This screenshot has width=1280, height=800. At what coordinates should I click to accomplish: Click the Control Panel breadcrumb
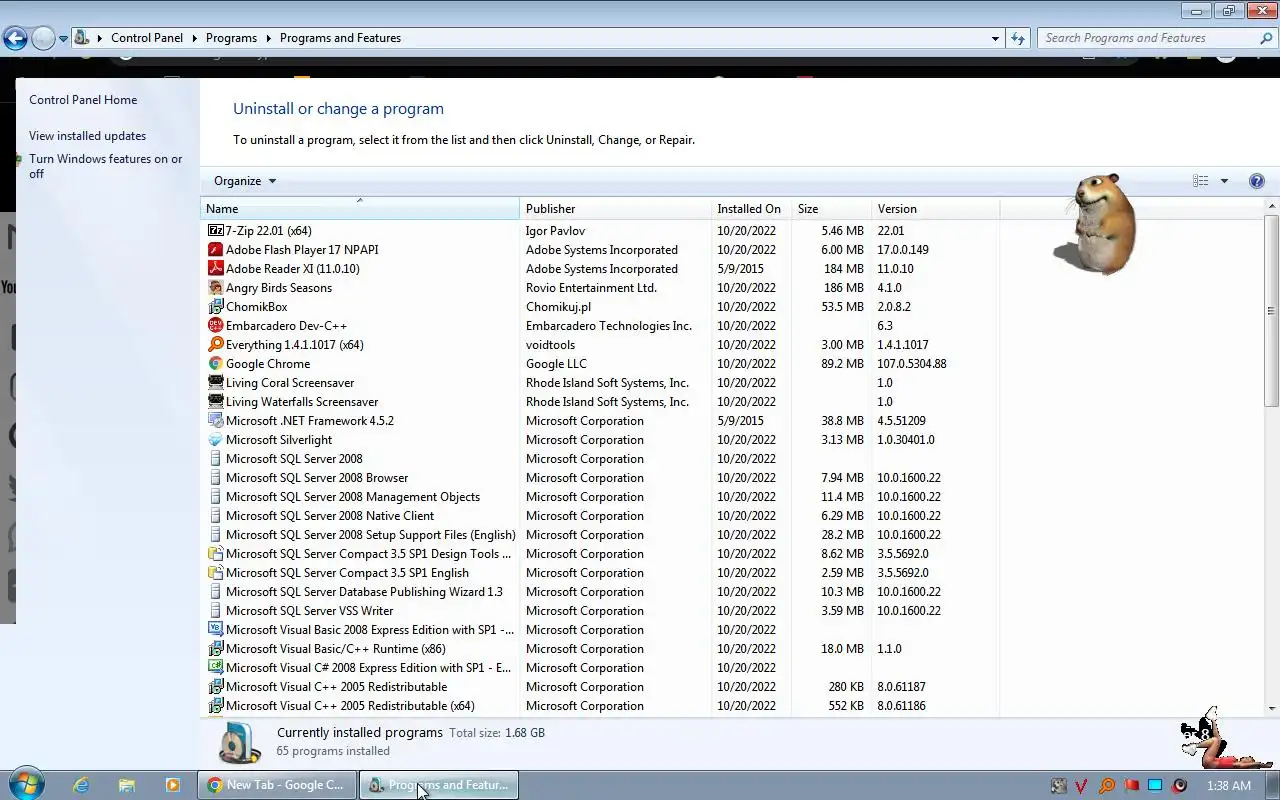[147, 38]
